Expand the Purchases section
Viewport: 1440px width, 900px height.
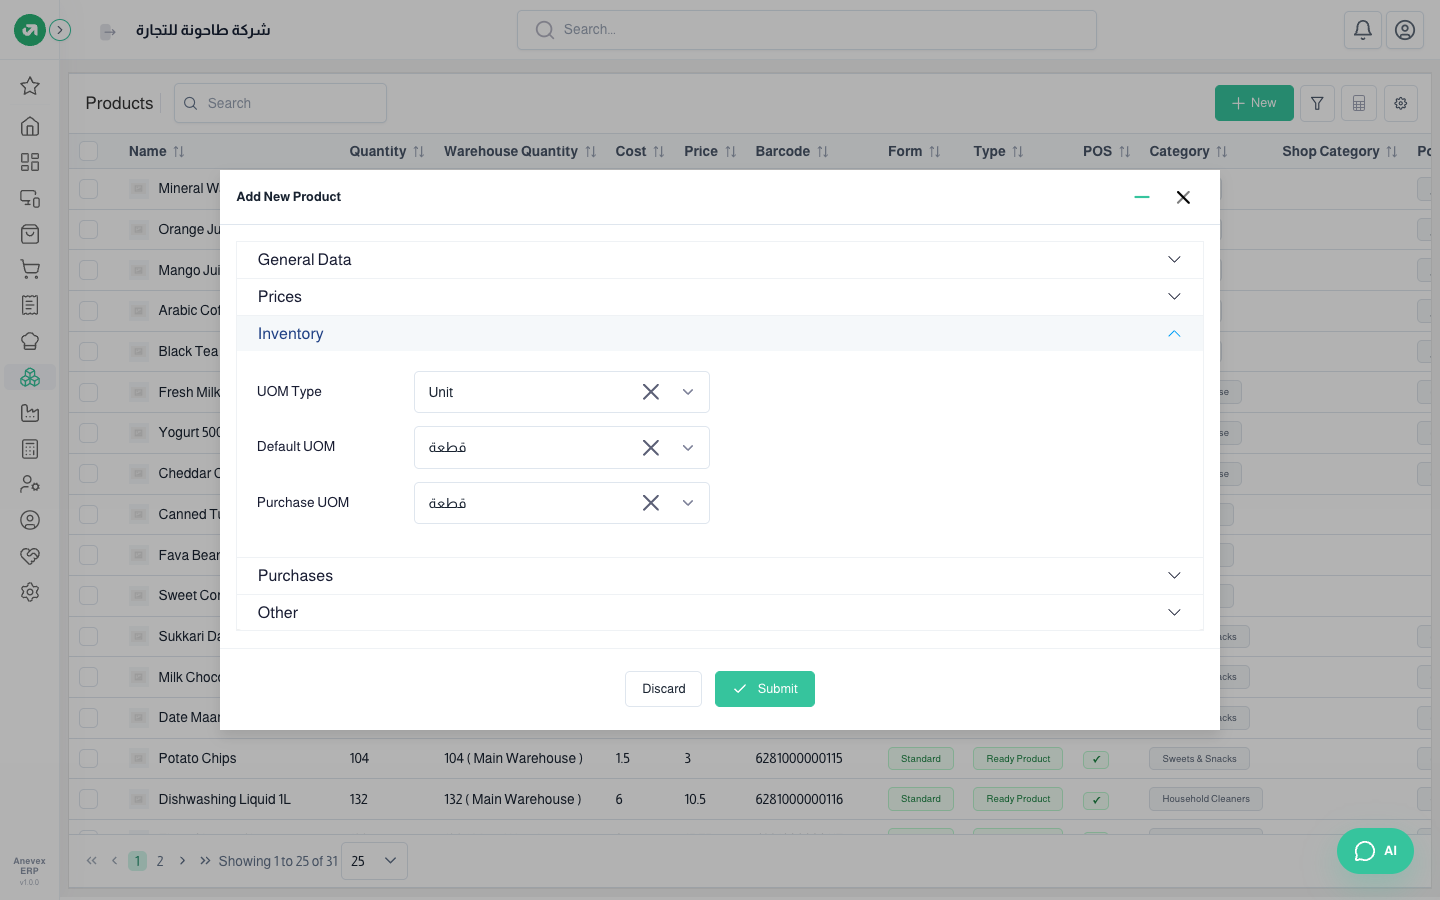(720, 576)
